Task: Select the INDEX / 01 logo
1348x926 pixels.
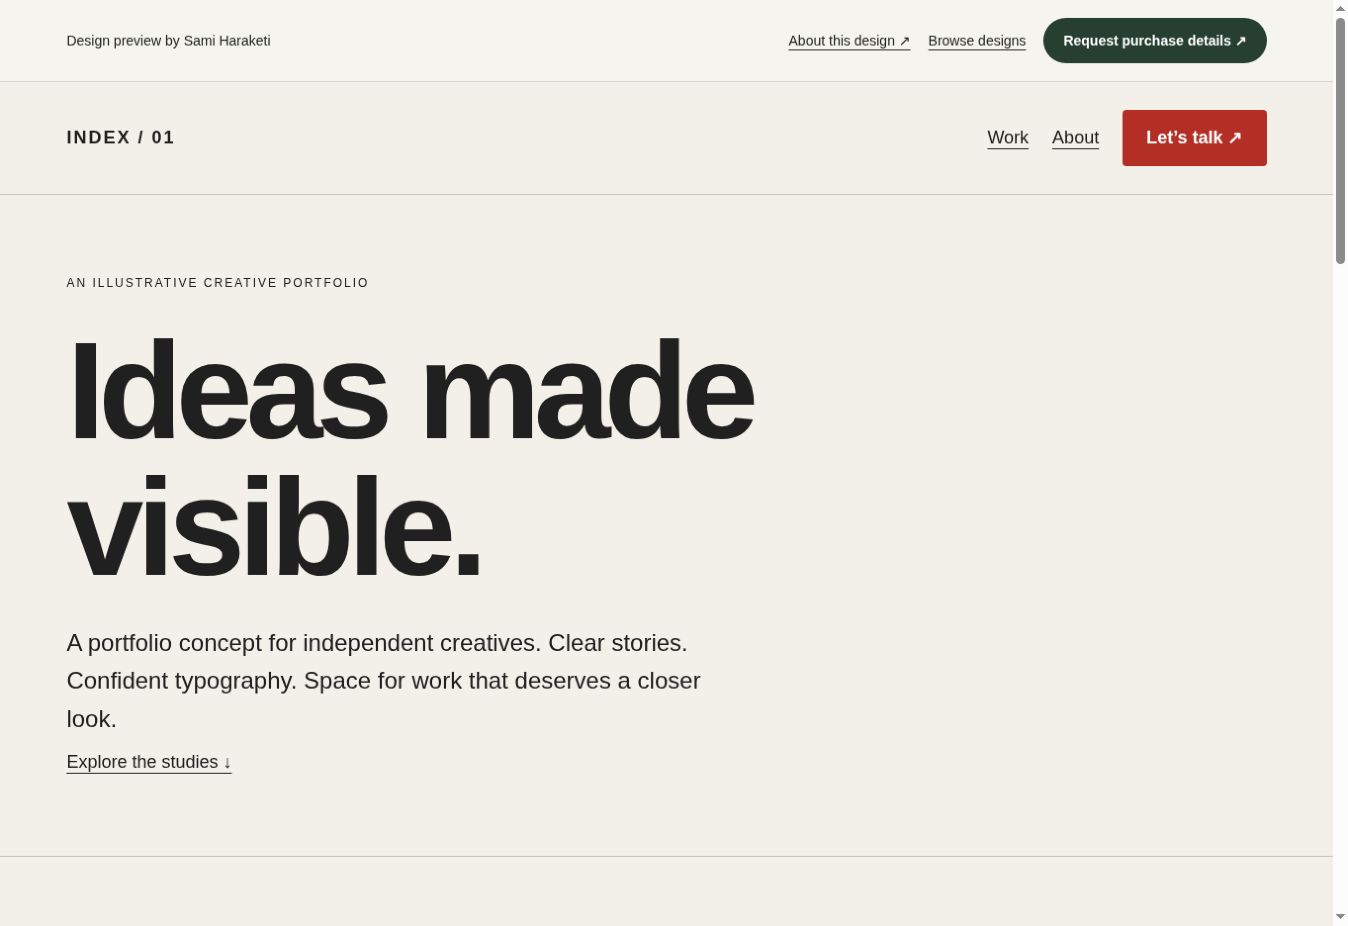Action: pos(121,138)
